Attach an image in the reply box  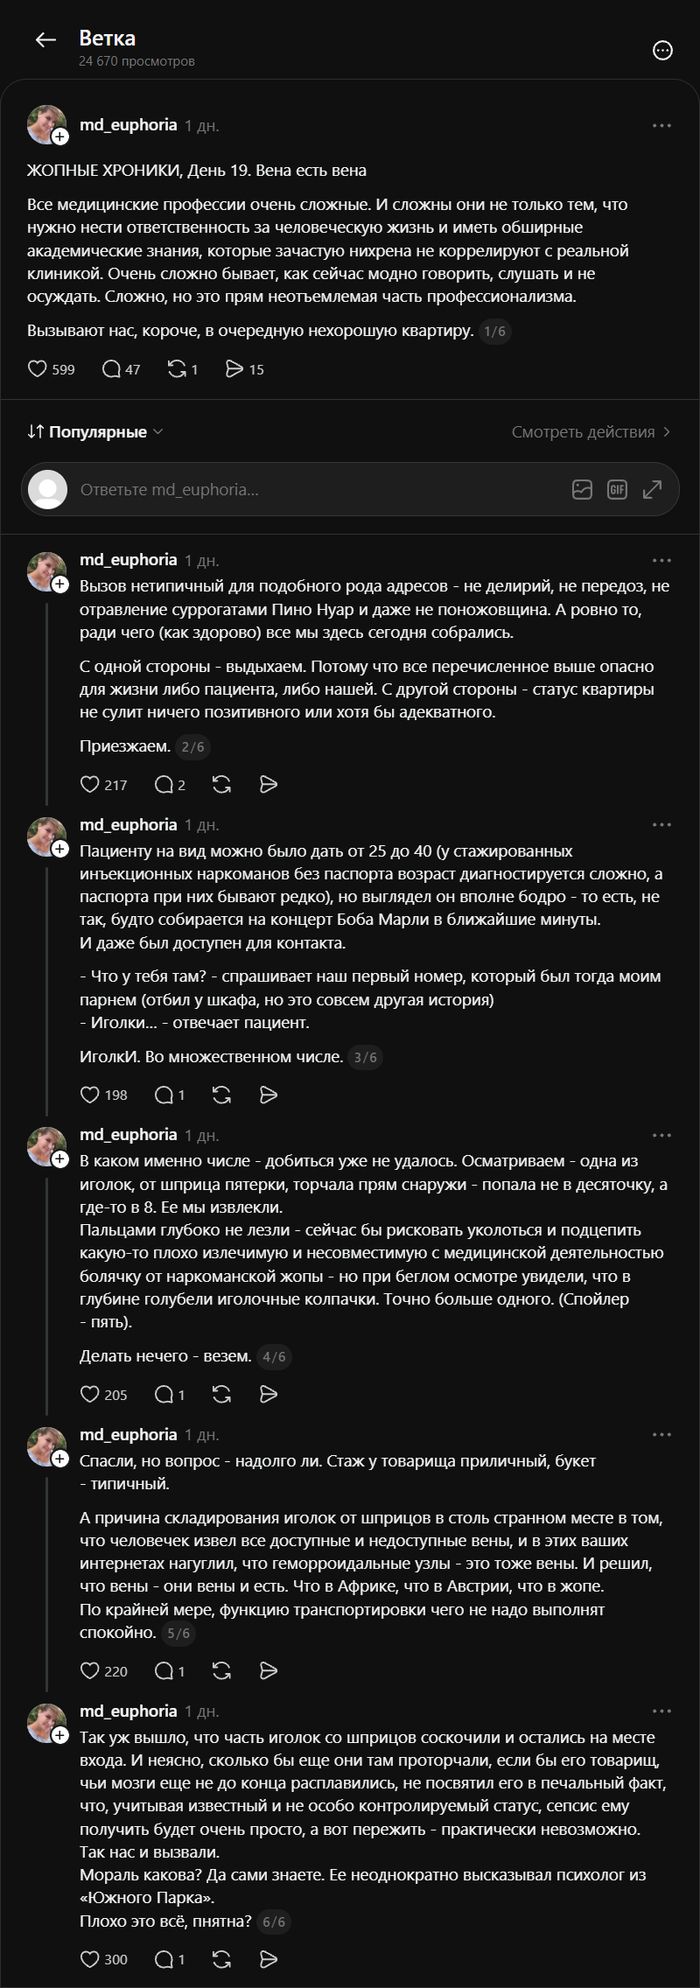pos(582,489)
